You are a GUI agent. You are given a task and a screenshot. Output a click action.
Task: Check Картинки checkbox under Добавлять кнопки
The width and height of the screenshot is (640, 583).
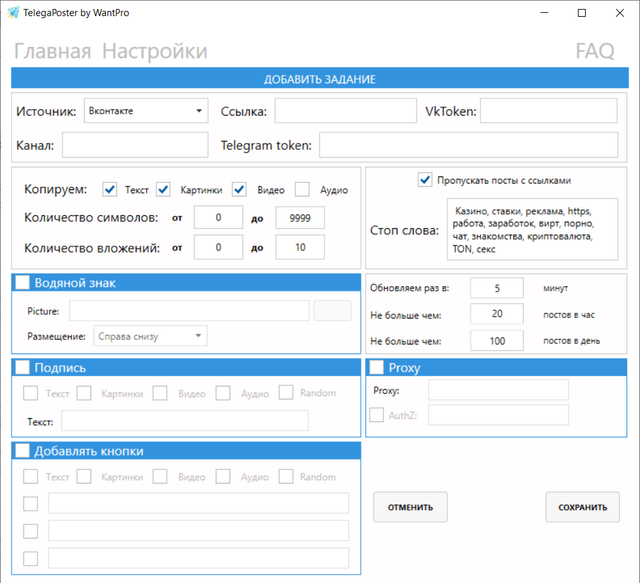[84, 476]
